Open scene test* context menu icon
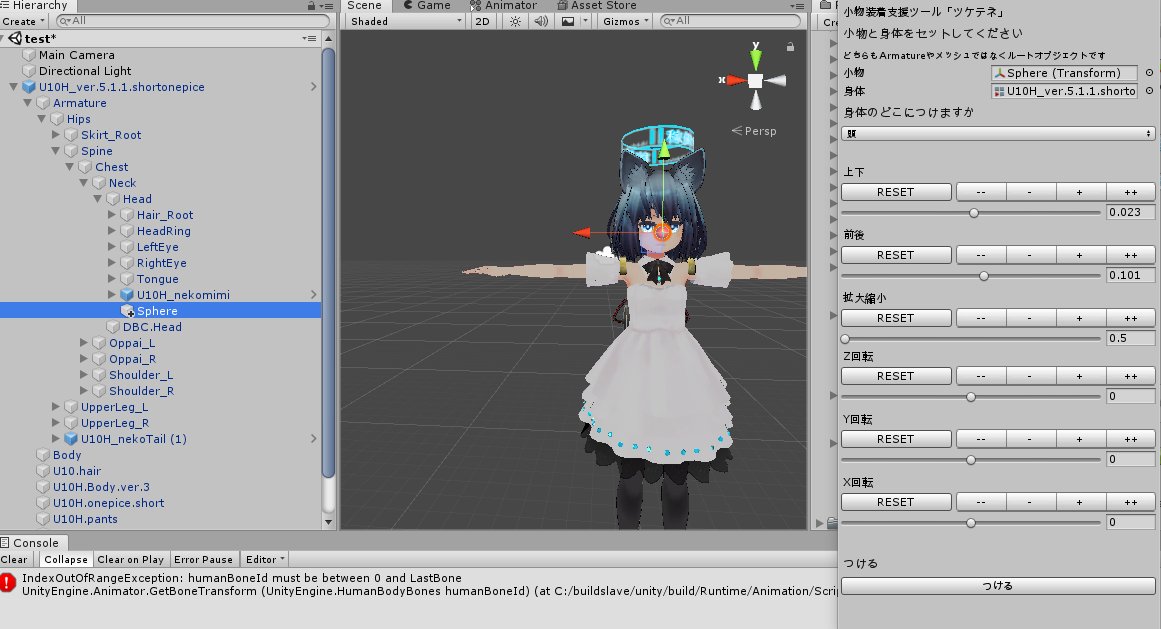This screenshot has width=1161, height=629. click(x=309, y=38)
